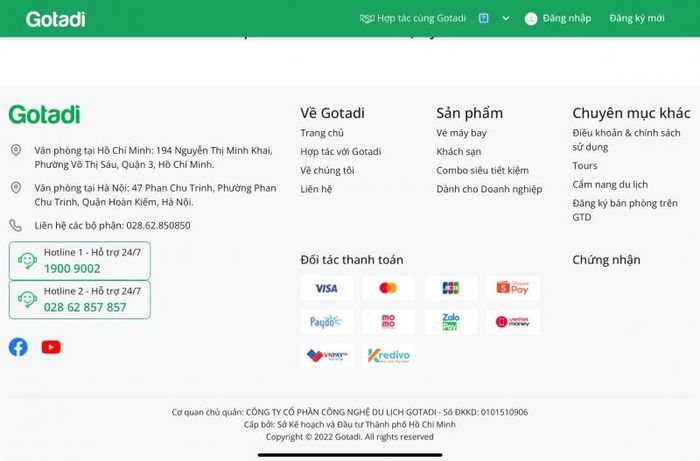The image size is (700, 461).
Task: Click the Mastercard payment logo
Action: [388, 288]
